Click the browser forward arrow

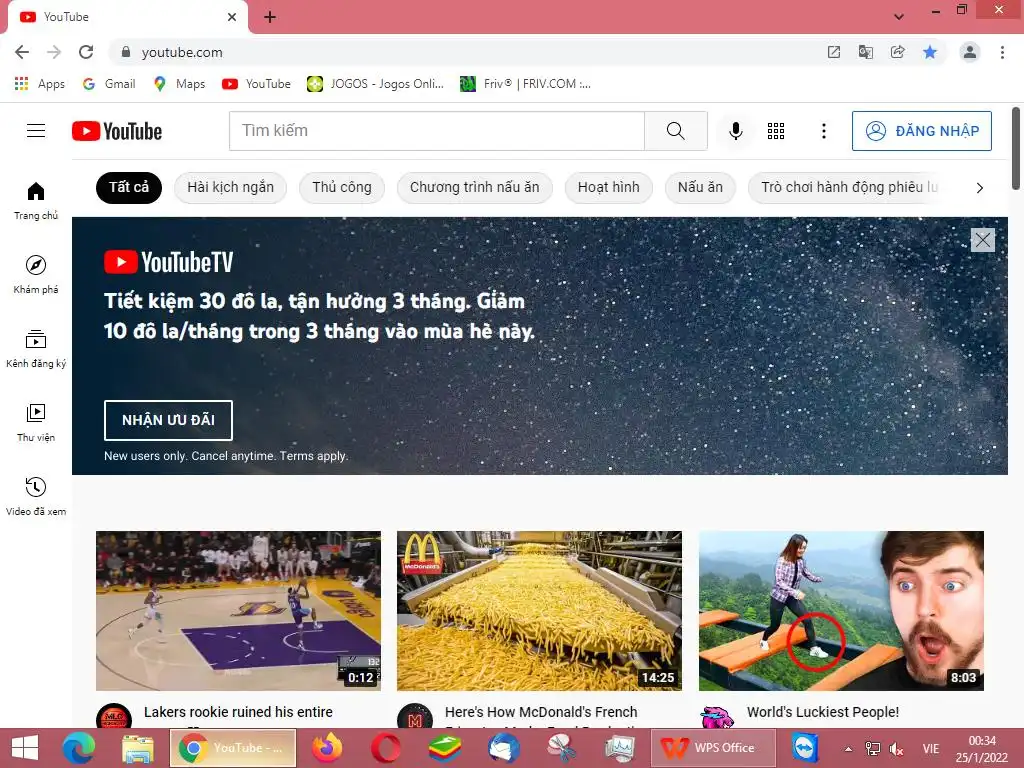tap(54, 52)
